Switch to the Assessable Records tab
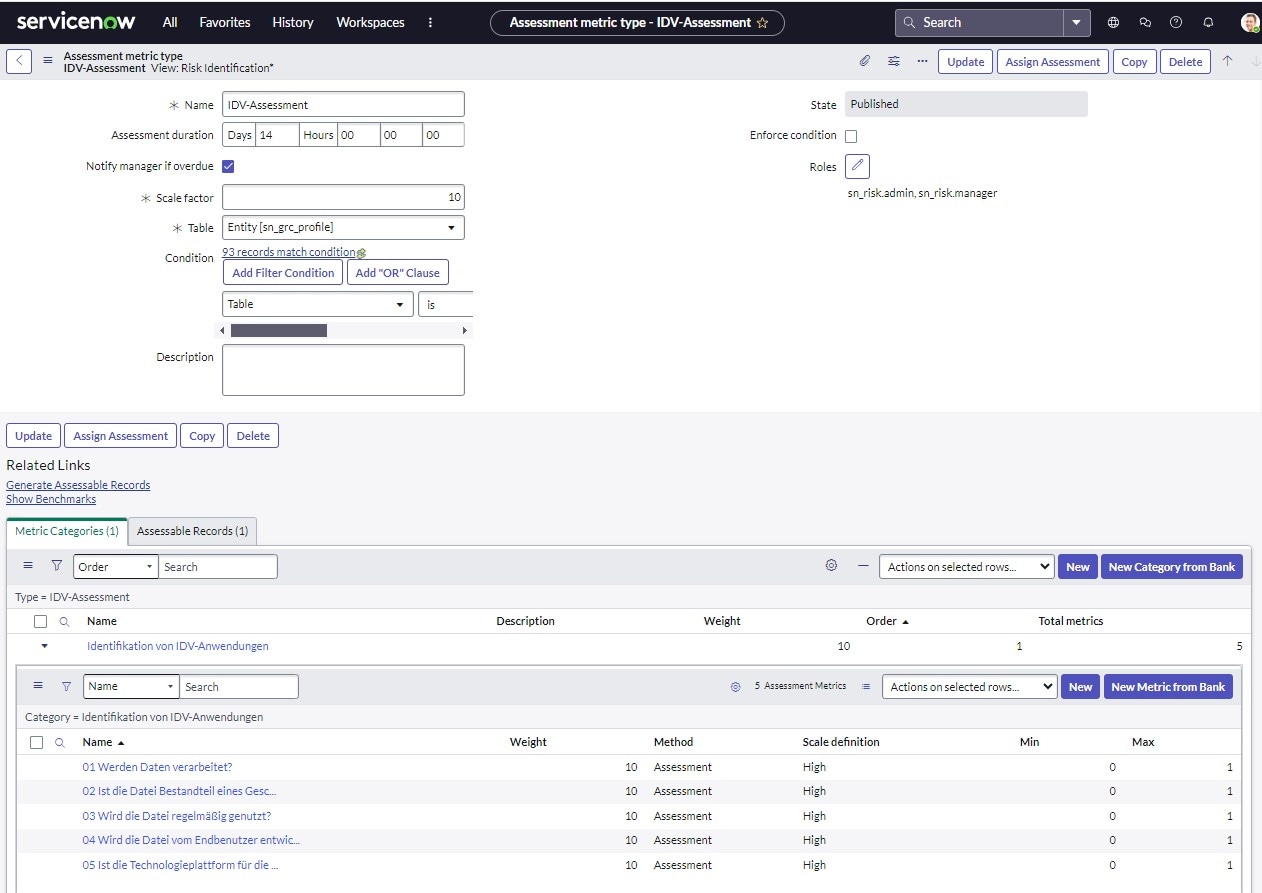The width and height of the screenshot is (1262, 893). coord(192,531)
